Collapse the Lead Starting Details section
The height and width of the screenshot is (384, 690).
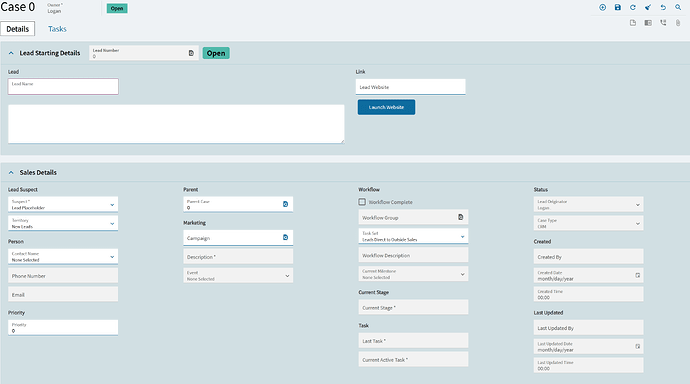pyautogui.click(x=11, y=53)
